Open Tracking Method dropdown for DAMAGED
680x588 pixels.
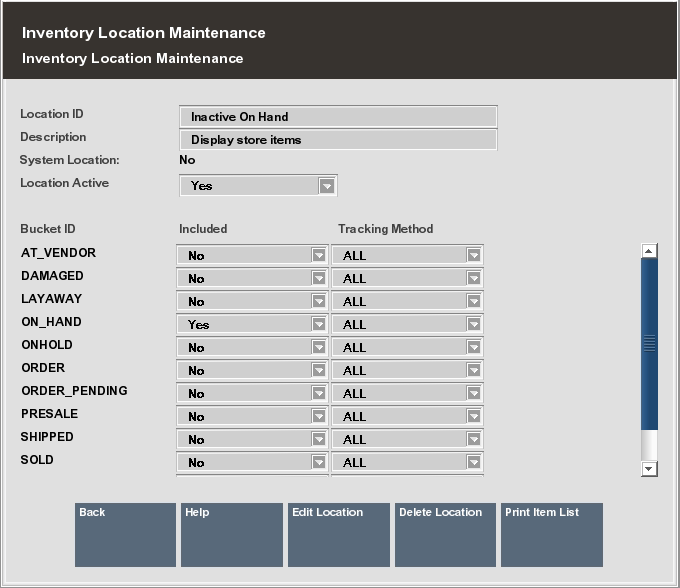pyautogui.click(x=407, y=278)
